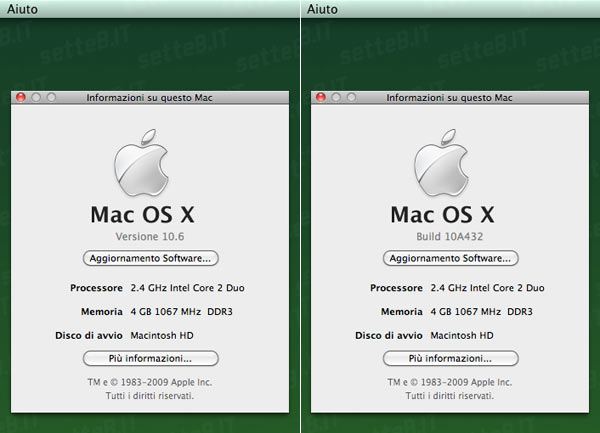Open the Aiuto menu in left screenshot
The width and height of the screenshot is (600, 433).
pyautogui.click(x=22, y=9)
